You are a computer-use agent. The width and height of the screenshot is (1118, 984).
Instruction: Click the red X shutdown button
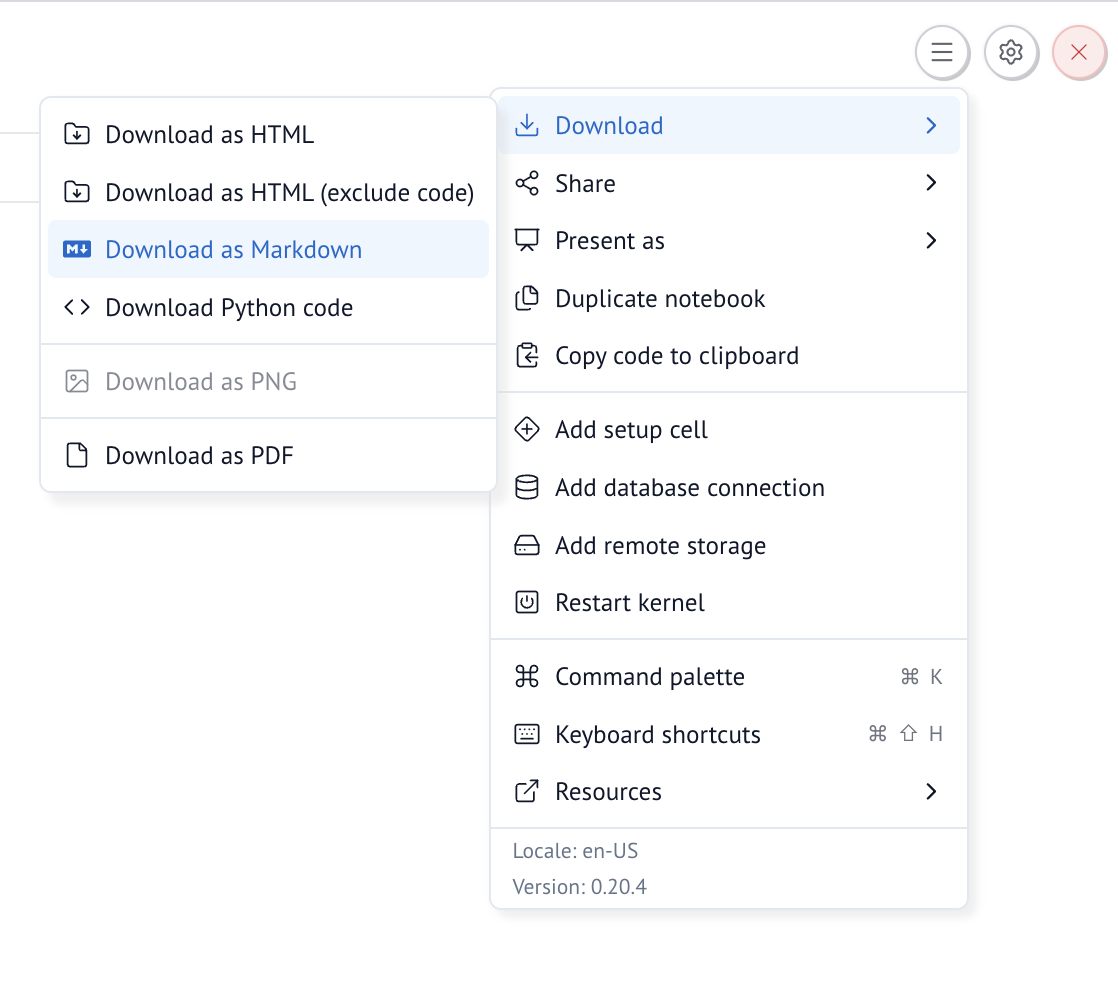click(1078, 52)
